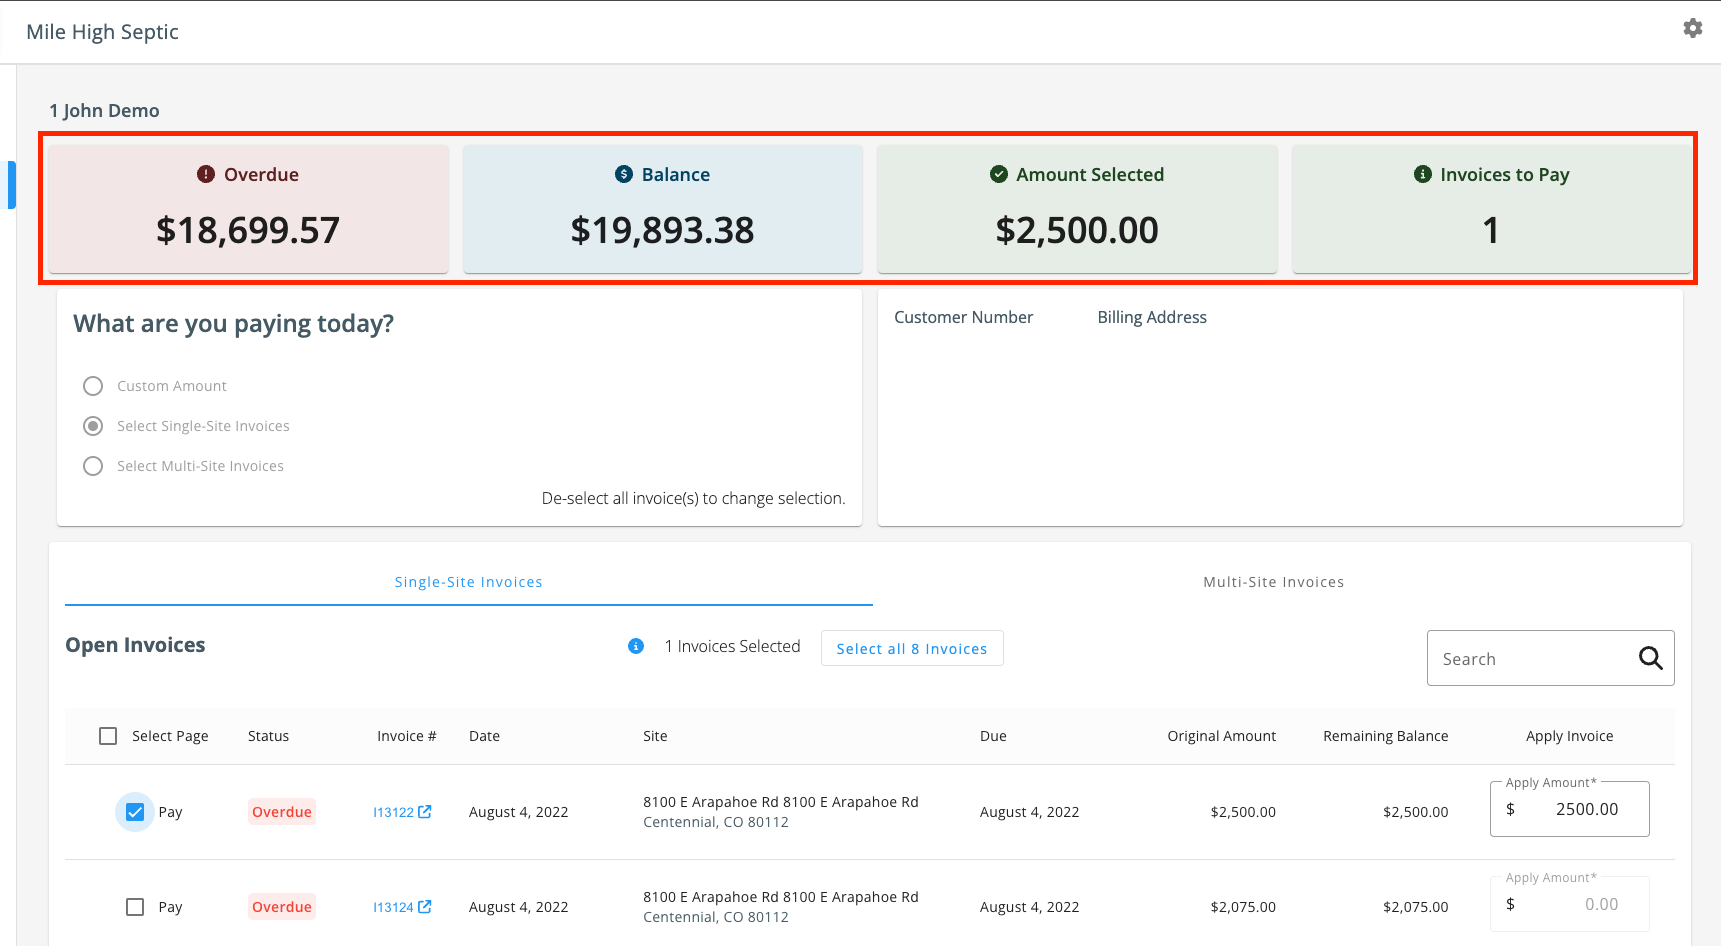Edit the Apply Amount field showing 2500.00
Screen dimensions: 1721x946
pyautogui.click(x=1570, y=809)
